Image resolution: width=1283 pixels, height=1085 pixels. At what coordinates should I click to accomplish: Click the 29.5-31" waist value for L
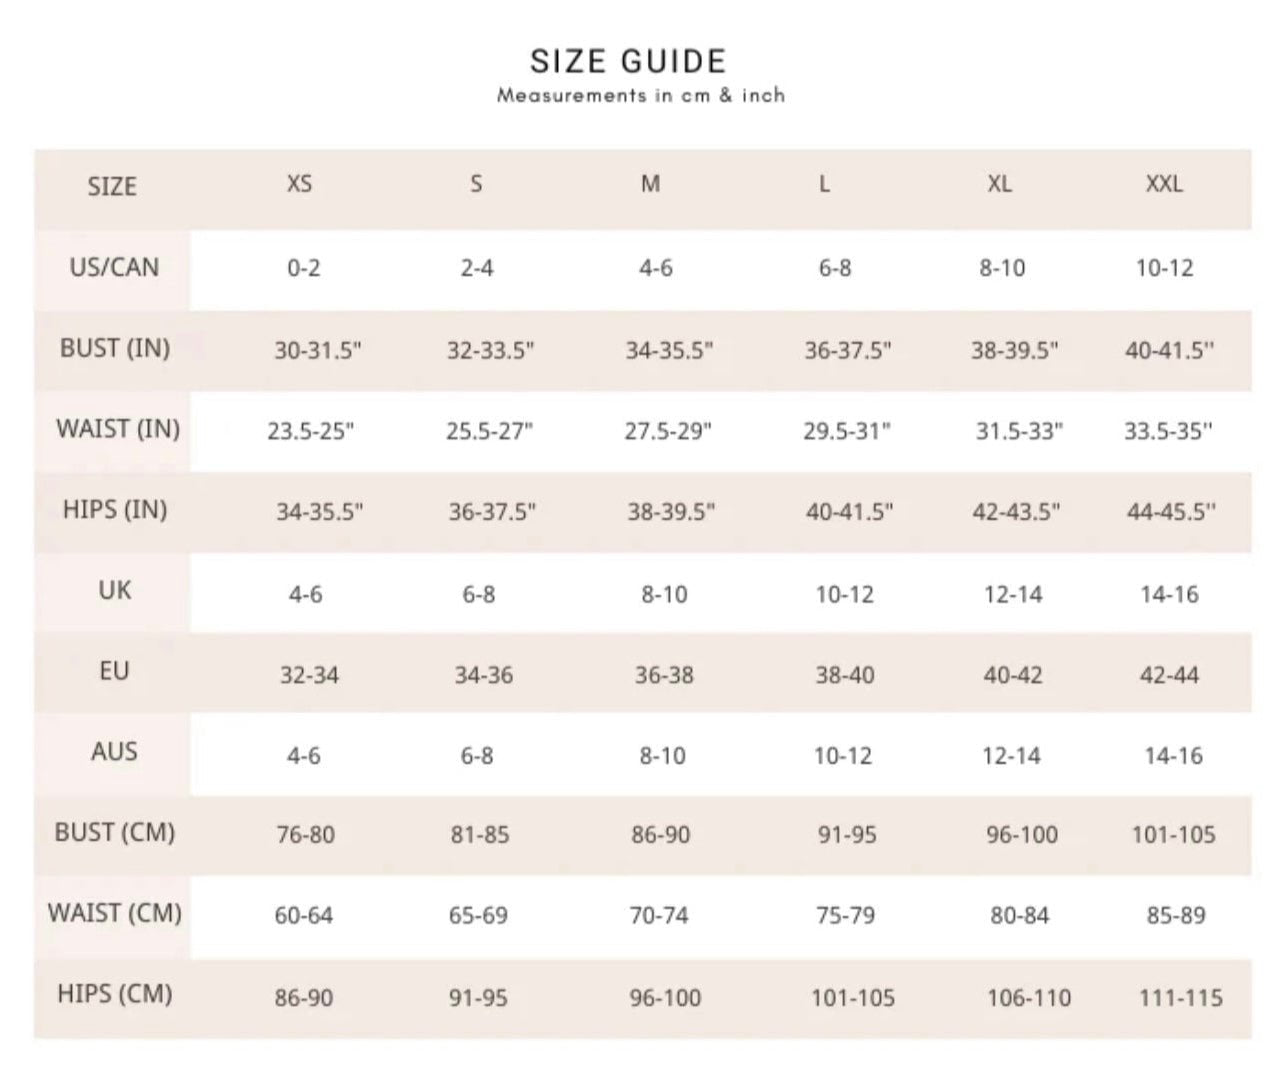click(x=846, y=431)
